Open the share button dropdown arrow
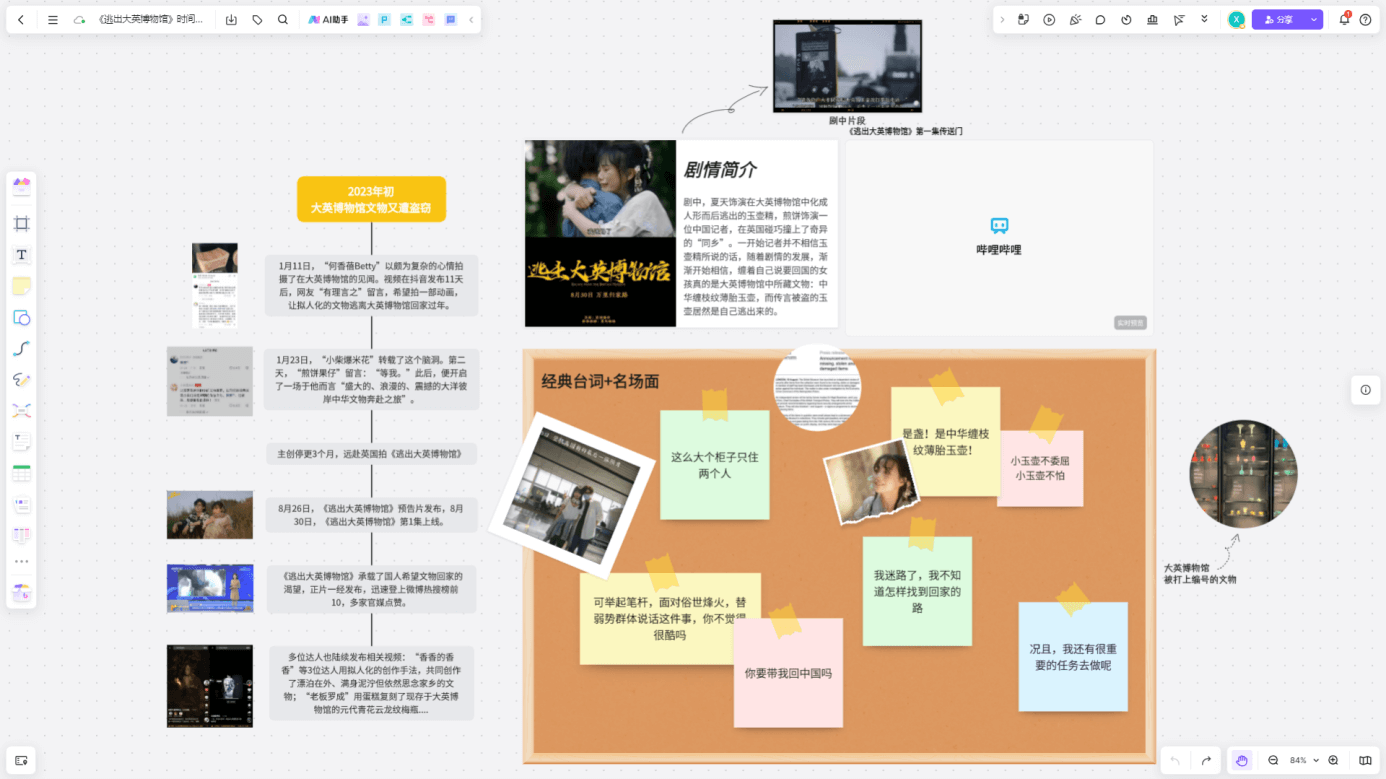The width and height of the screenshot is (1386, 779). [1314, 20]
